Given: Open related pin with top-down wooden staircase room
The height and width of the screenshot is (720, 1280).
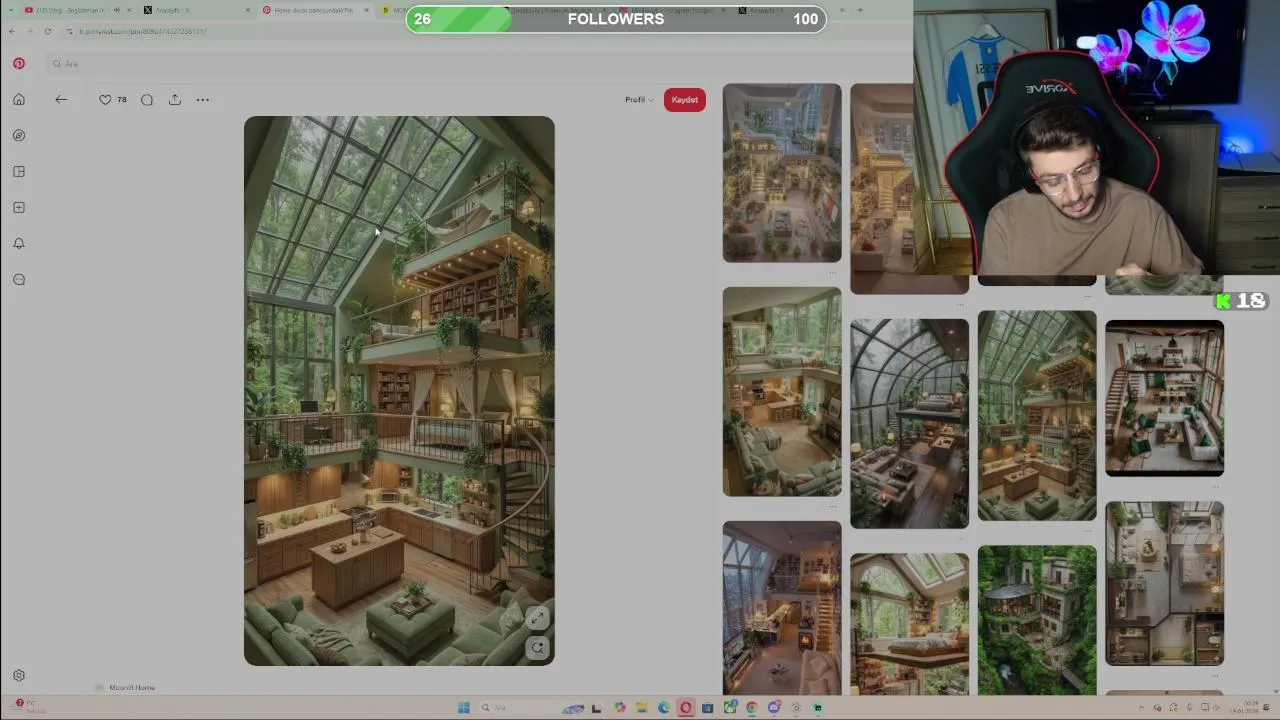Looking at the screenshot, I should point(1164,398).
